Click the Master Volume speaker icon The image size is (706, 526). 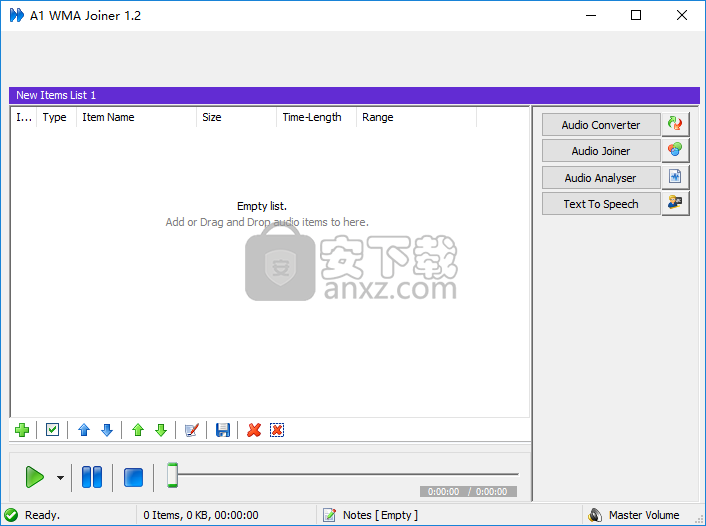click(595, 515)
